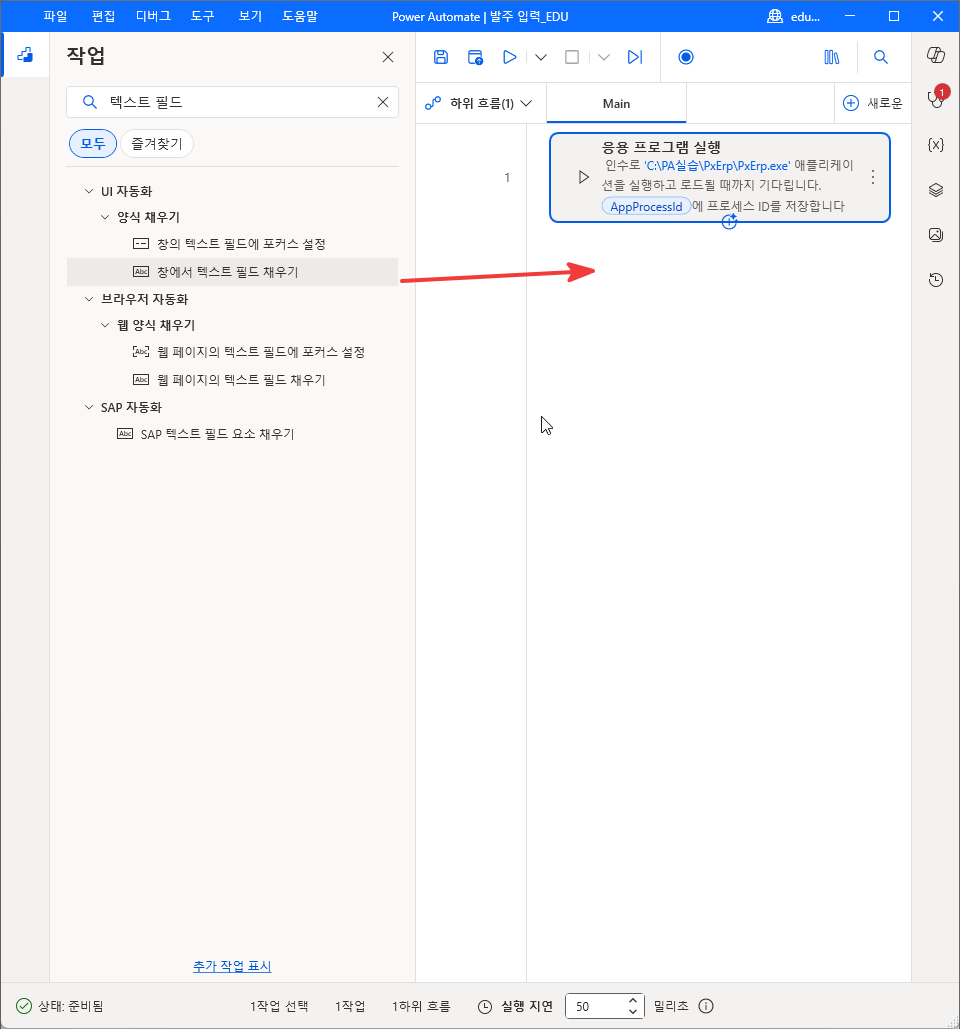
Task: Open the Variables {x} pane icon
Action: click(x=936, y=144)
